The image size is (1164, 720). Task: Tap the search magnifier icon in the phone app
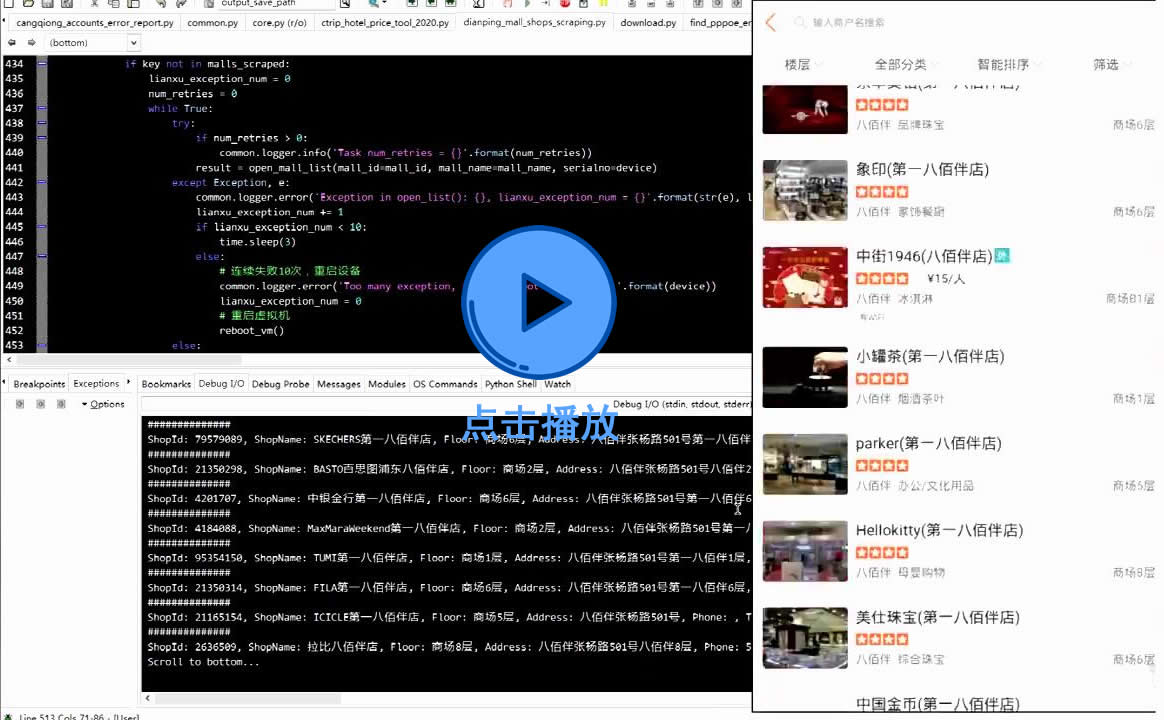point(800,22)
